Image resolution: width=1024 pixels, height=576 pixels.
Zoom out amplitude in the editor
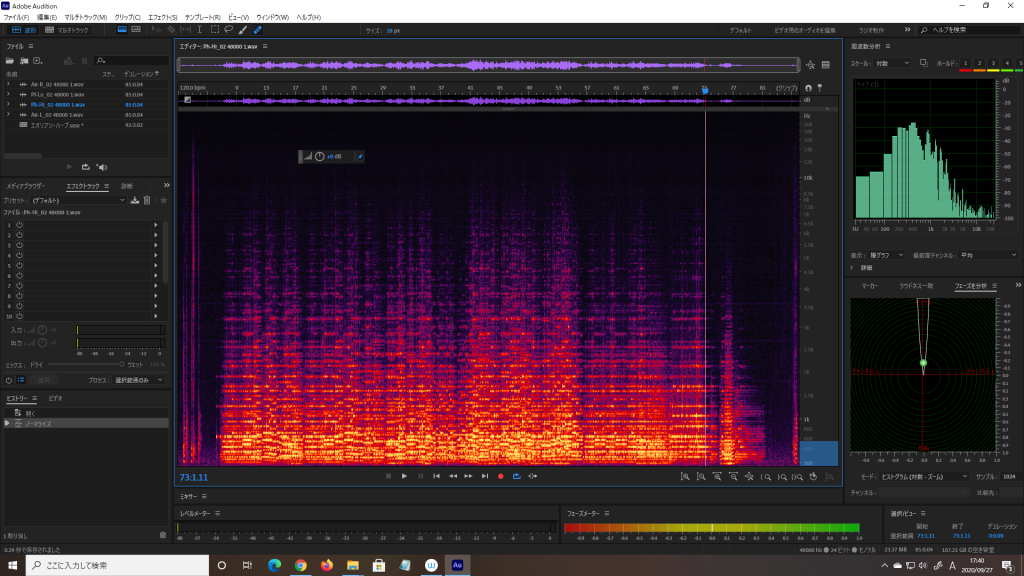[x=701, y=477]
